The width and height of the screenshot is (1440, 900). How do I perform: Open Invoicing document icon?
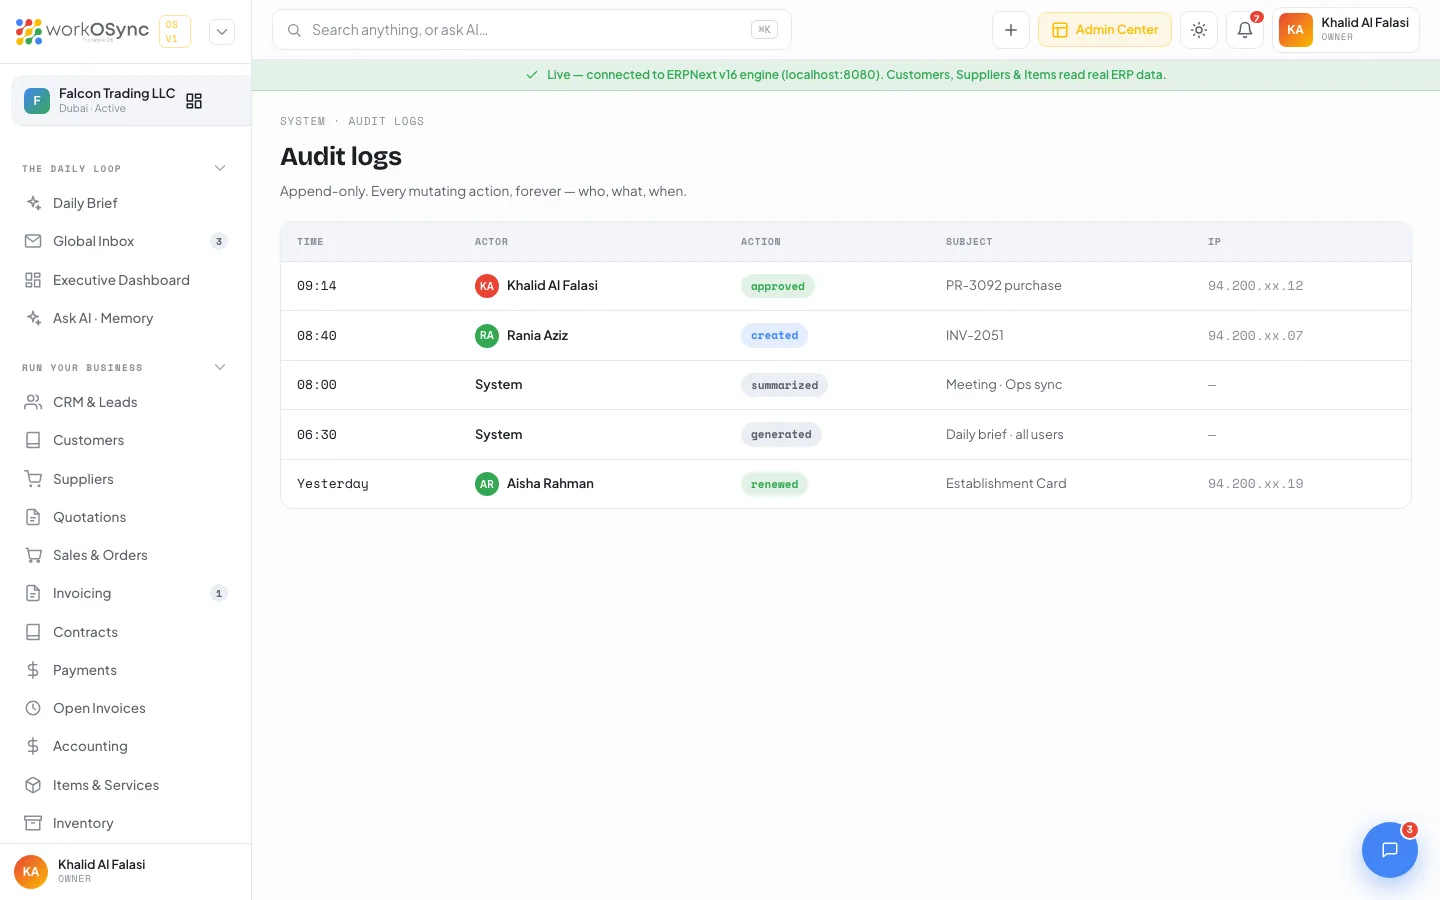coord(33,593)
